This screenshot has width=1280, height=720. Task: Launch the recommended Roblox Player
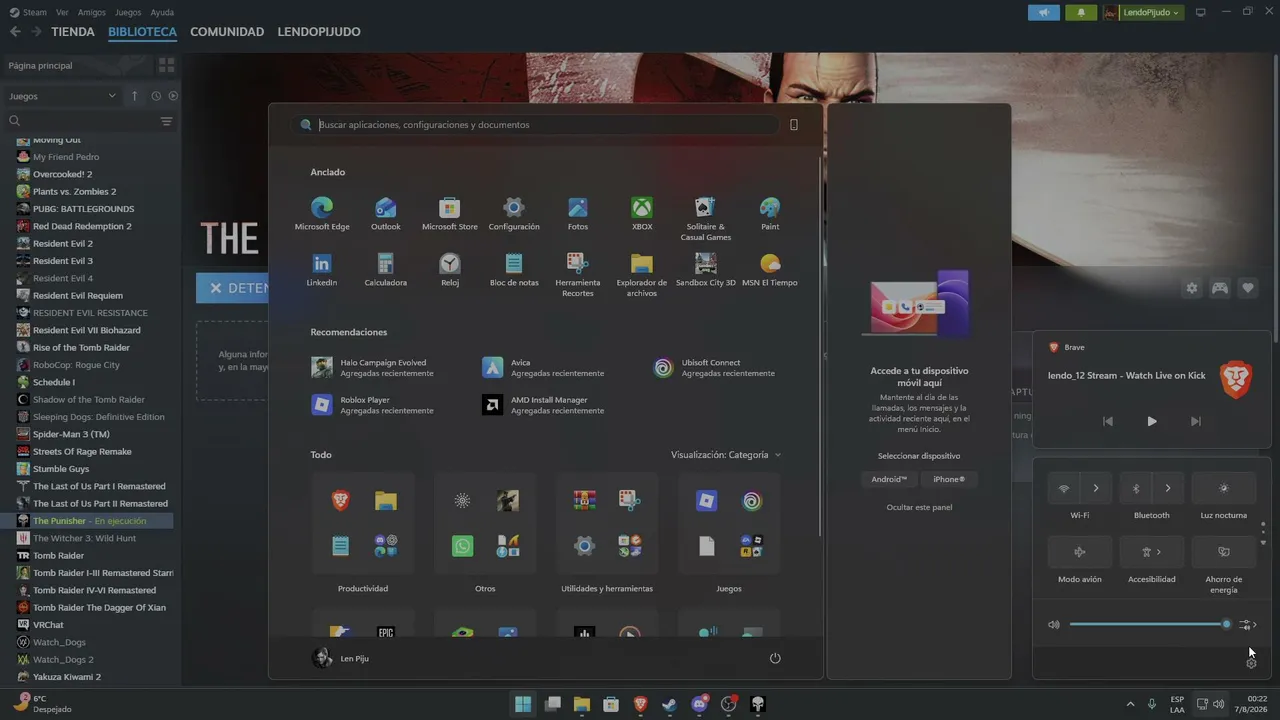click(x=372, y=405)
